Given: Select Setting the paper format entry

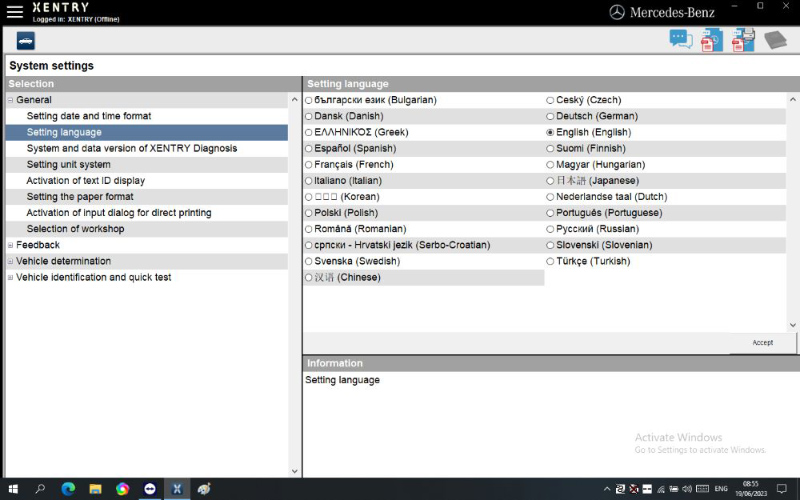Looking at the screenshot, I should [x=79, y=197].
